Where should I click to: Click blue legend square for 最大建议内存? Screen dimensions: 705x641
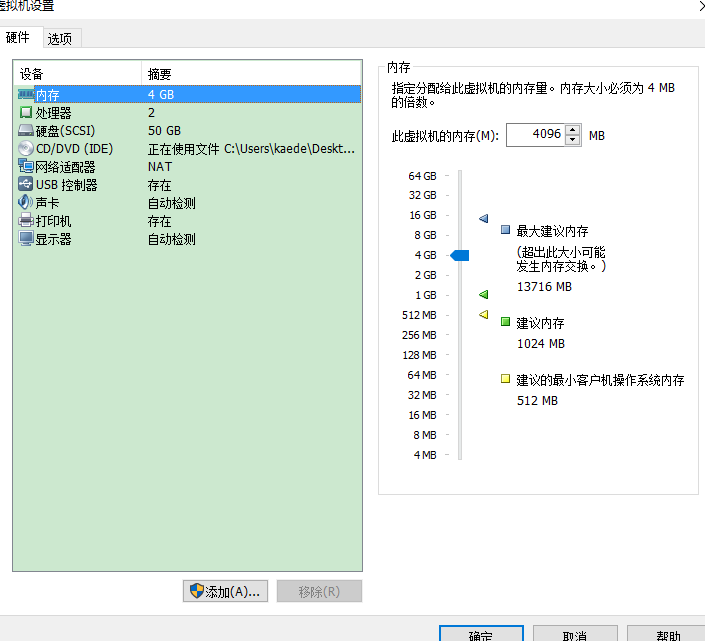pos(505,230)
